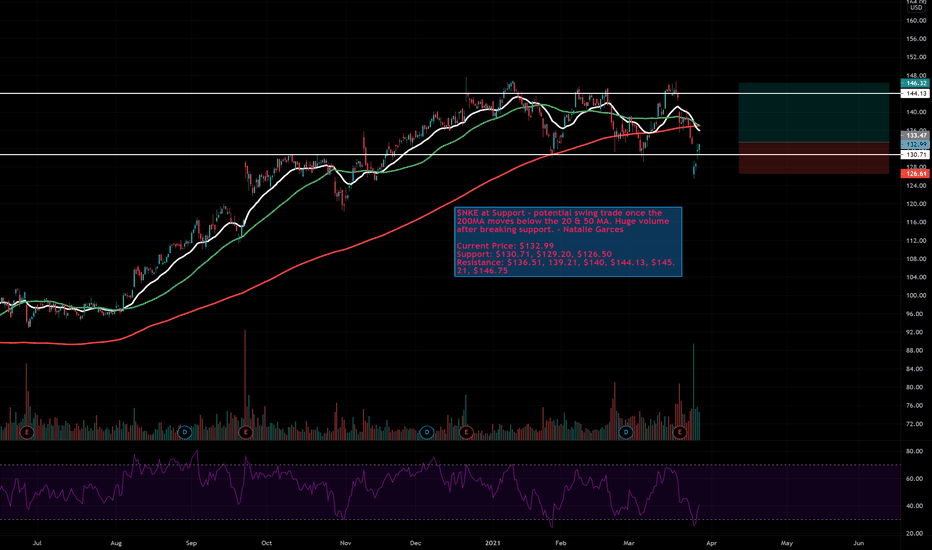This screenshot has height=550, width=932.
Task: Click the 2021 label on time axis
Action: click(x=493, y=543)
